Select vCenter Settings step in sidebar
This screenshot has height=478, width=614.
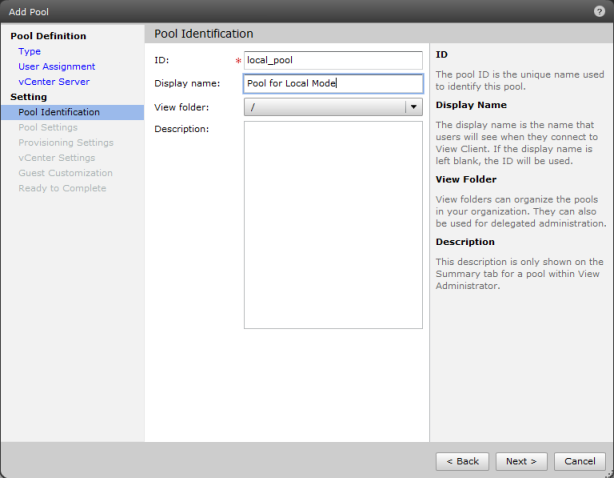[56, 157]
